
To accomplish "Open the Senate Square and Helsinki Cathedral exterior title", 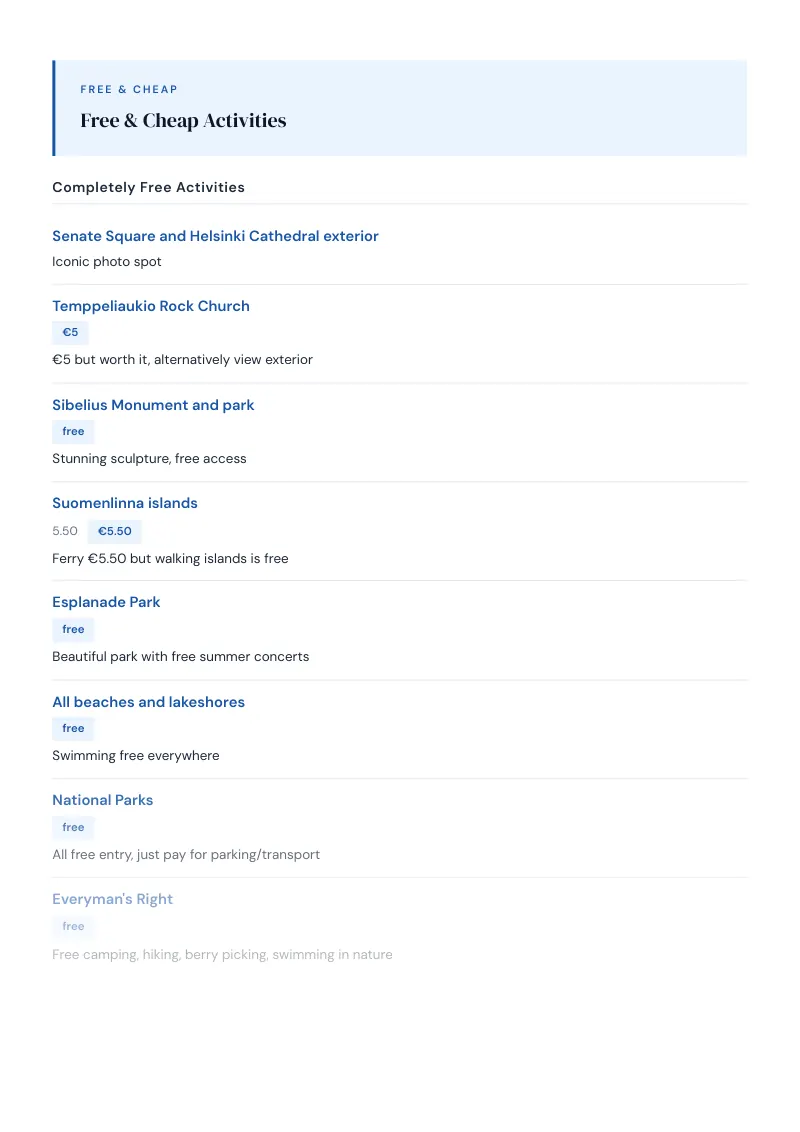I will coord(215,236).
